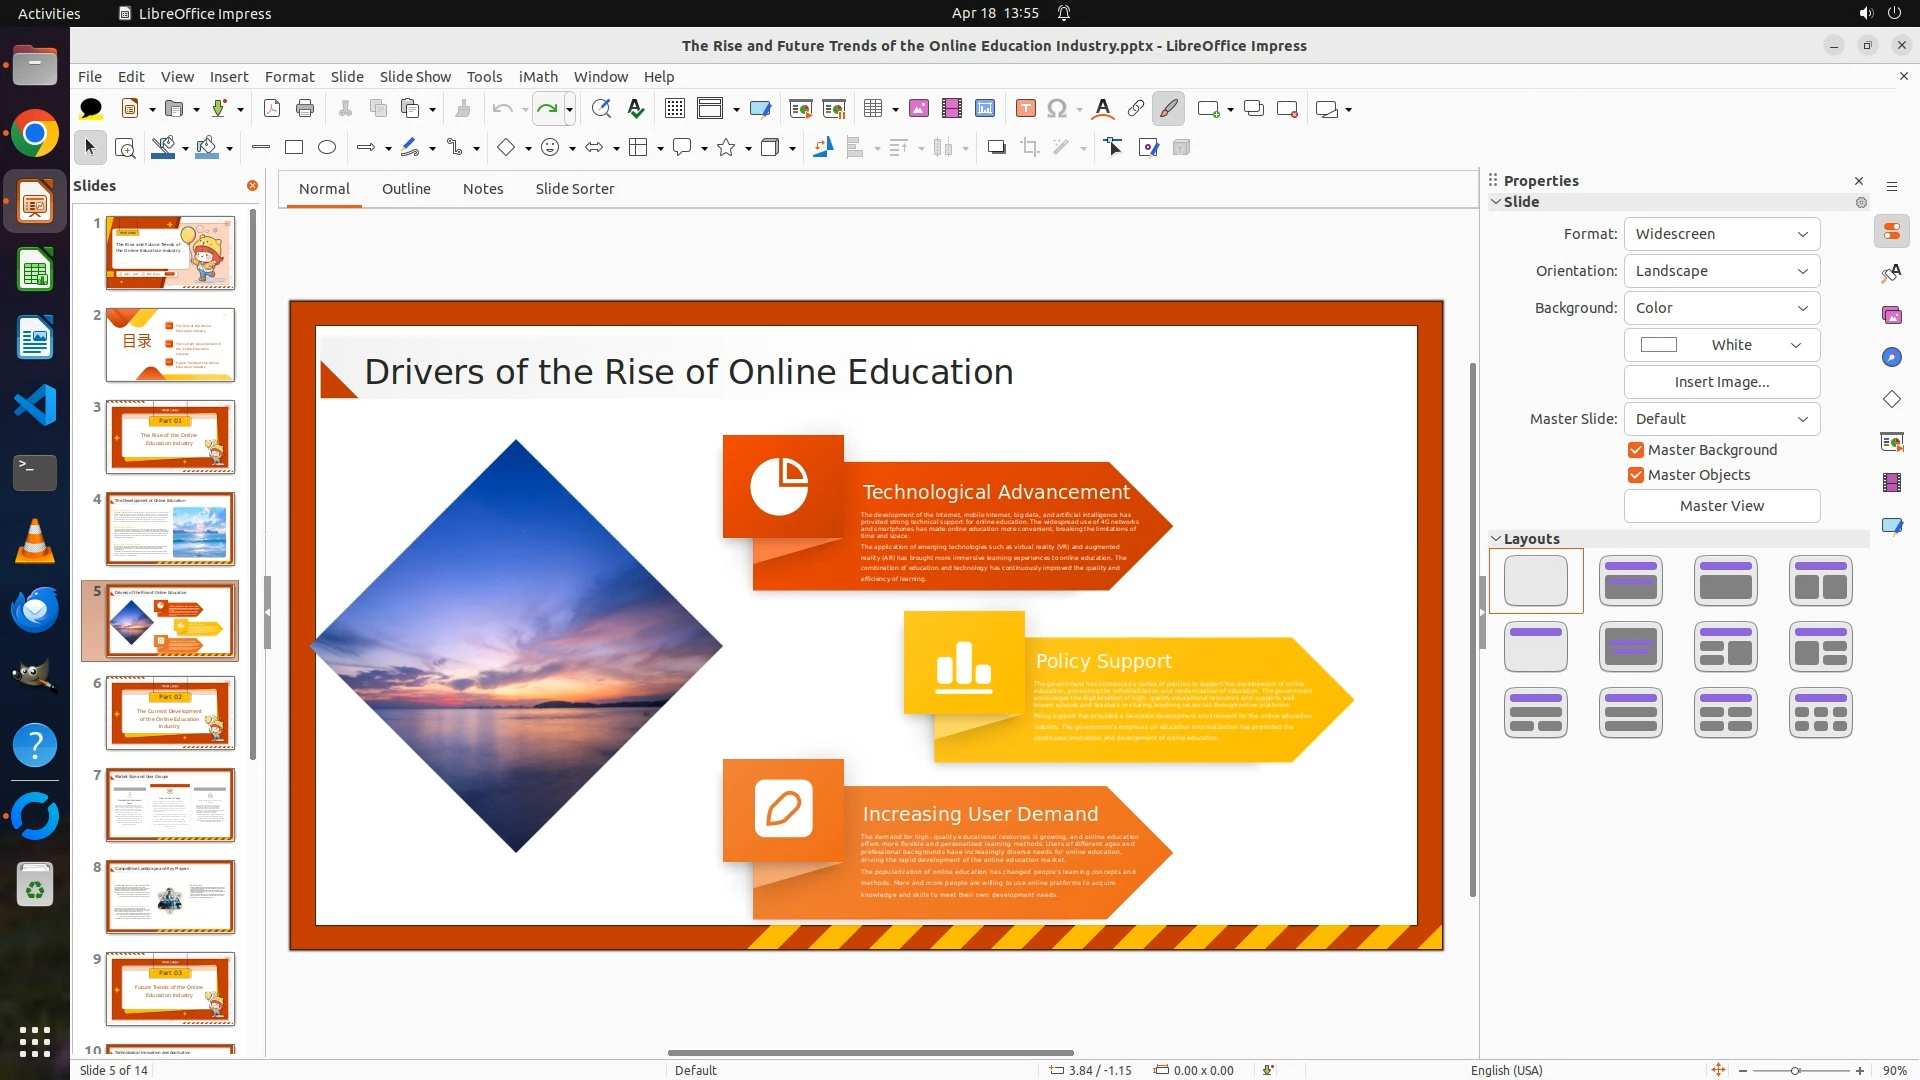Click the Print toolbar icon
The image size is (1920, 1080).
305,109
